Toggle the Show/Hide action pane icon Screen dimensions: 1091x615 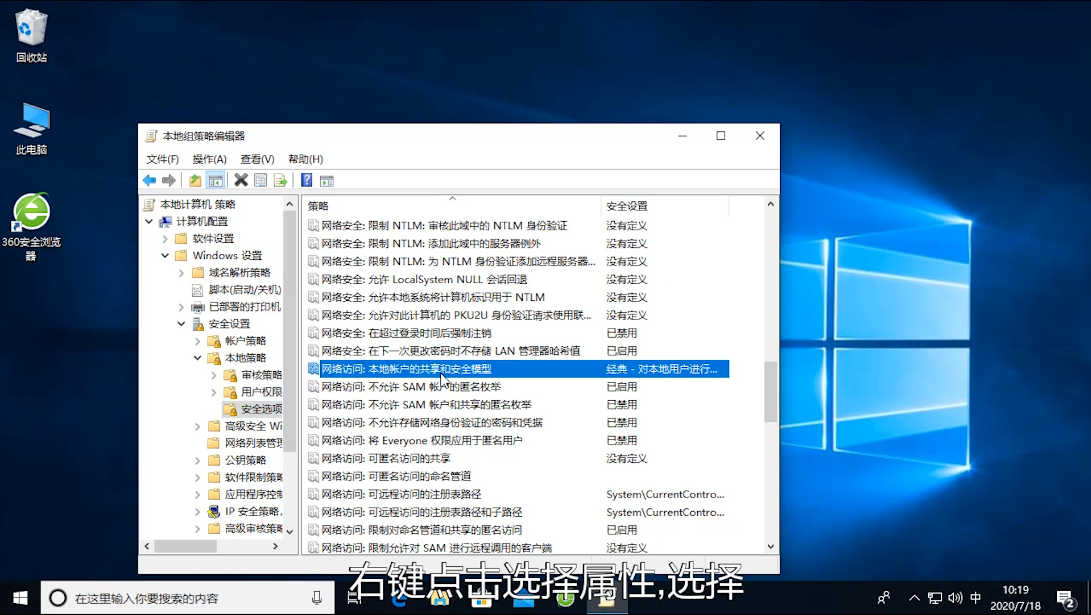[327, 181]
